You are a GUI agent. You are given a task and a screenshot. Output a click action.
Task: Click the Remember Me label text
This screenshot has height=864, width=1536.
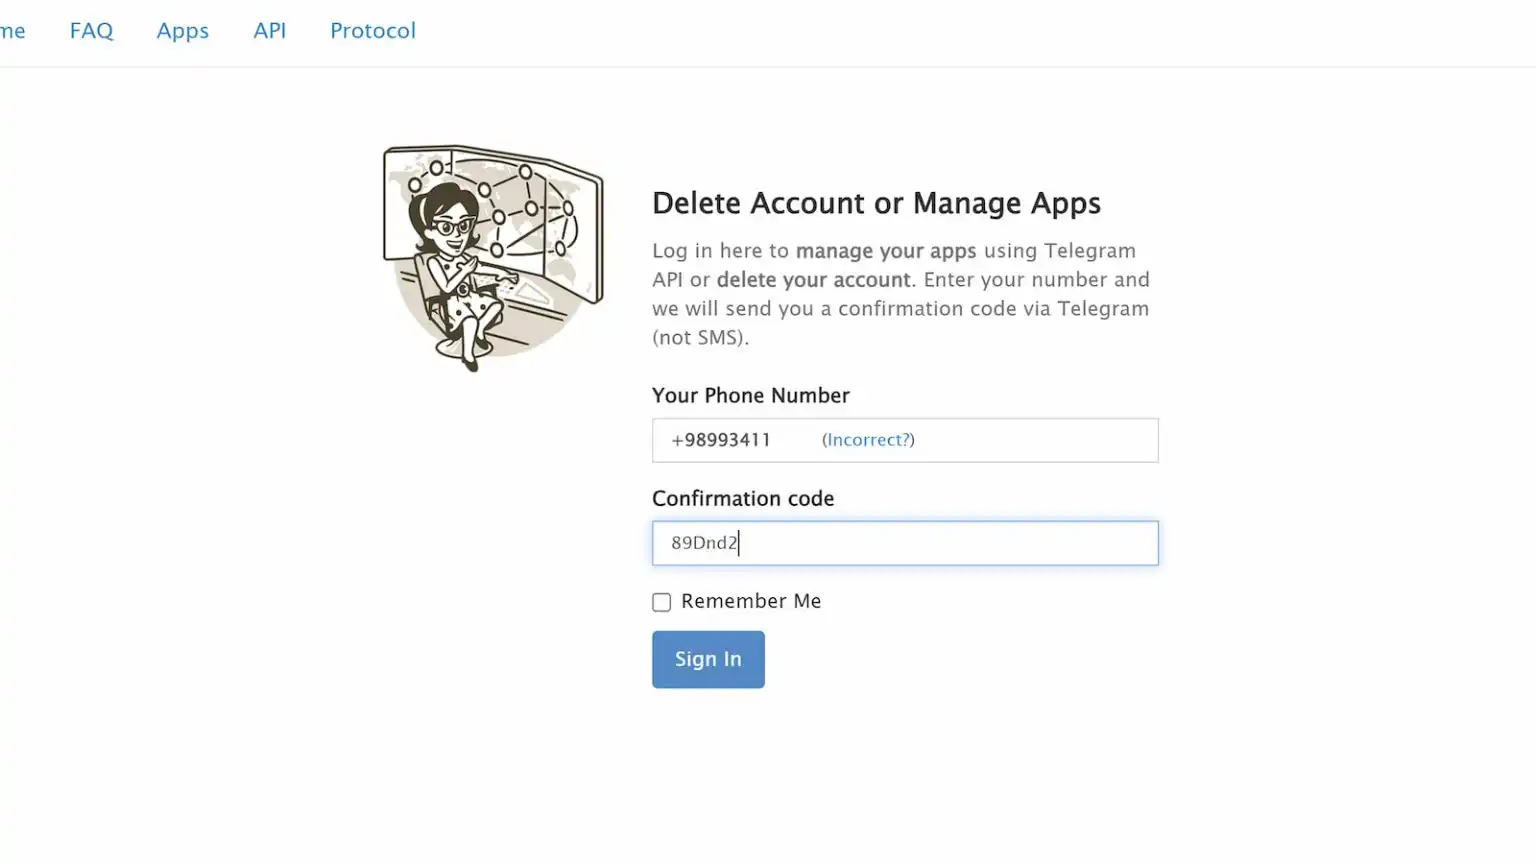click(751, 601)
